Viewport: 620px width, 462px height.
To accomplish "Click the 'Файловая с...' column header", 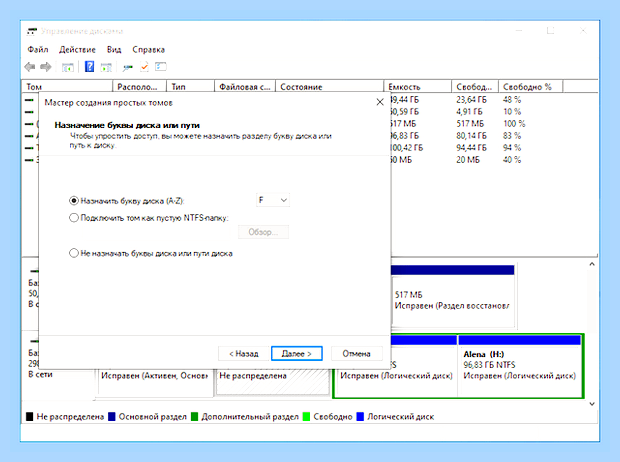I will [245, 87].
